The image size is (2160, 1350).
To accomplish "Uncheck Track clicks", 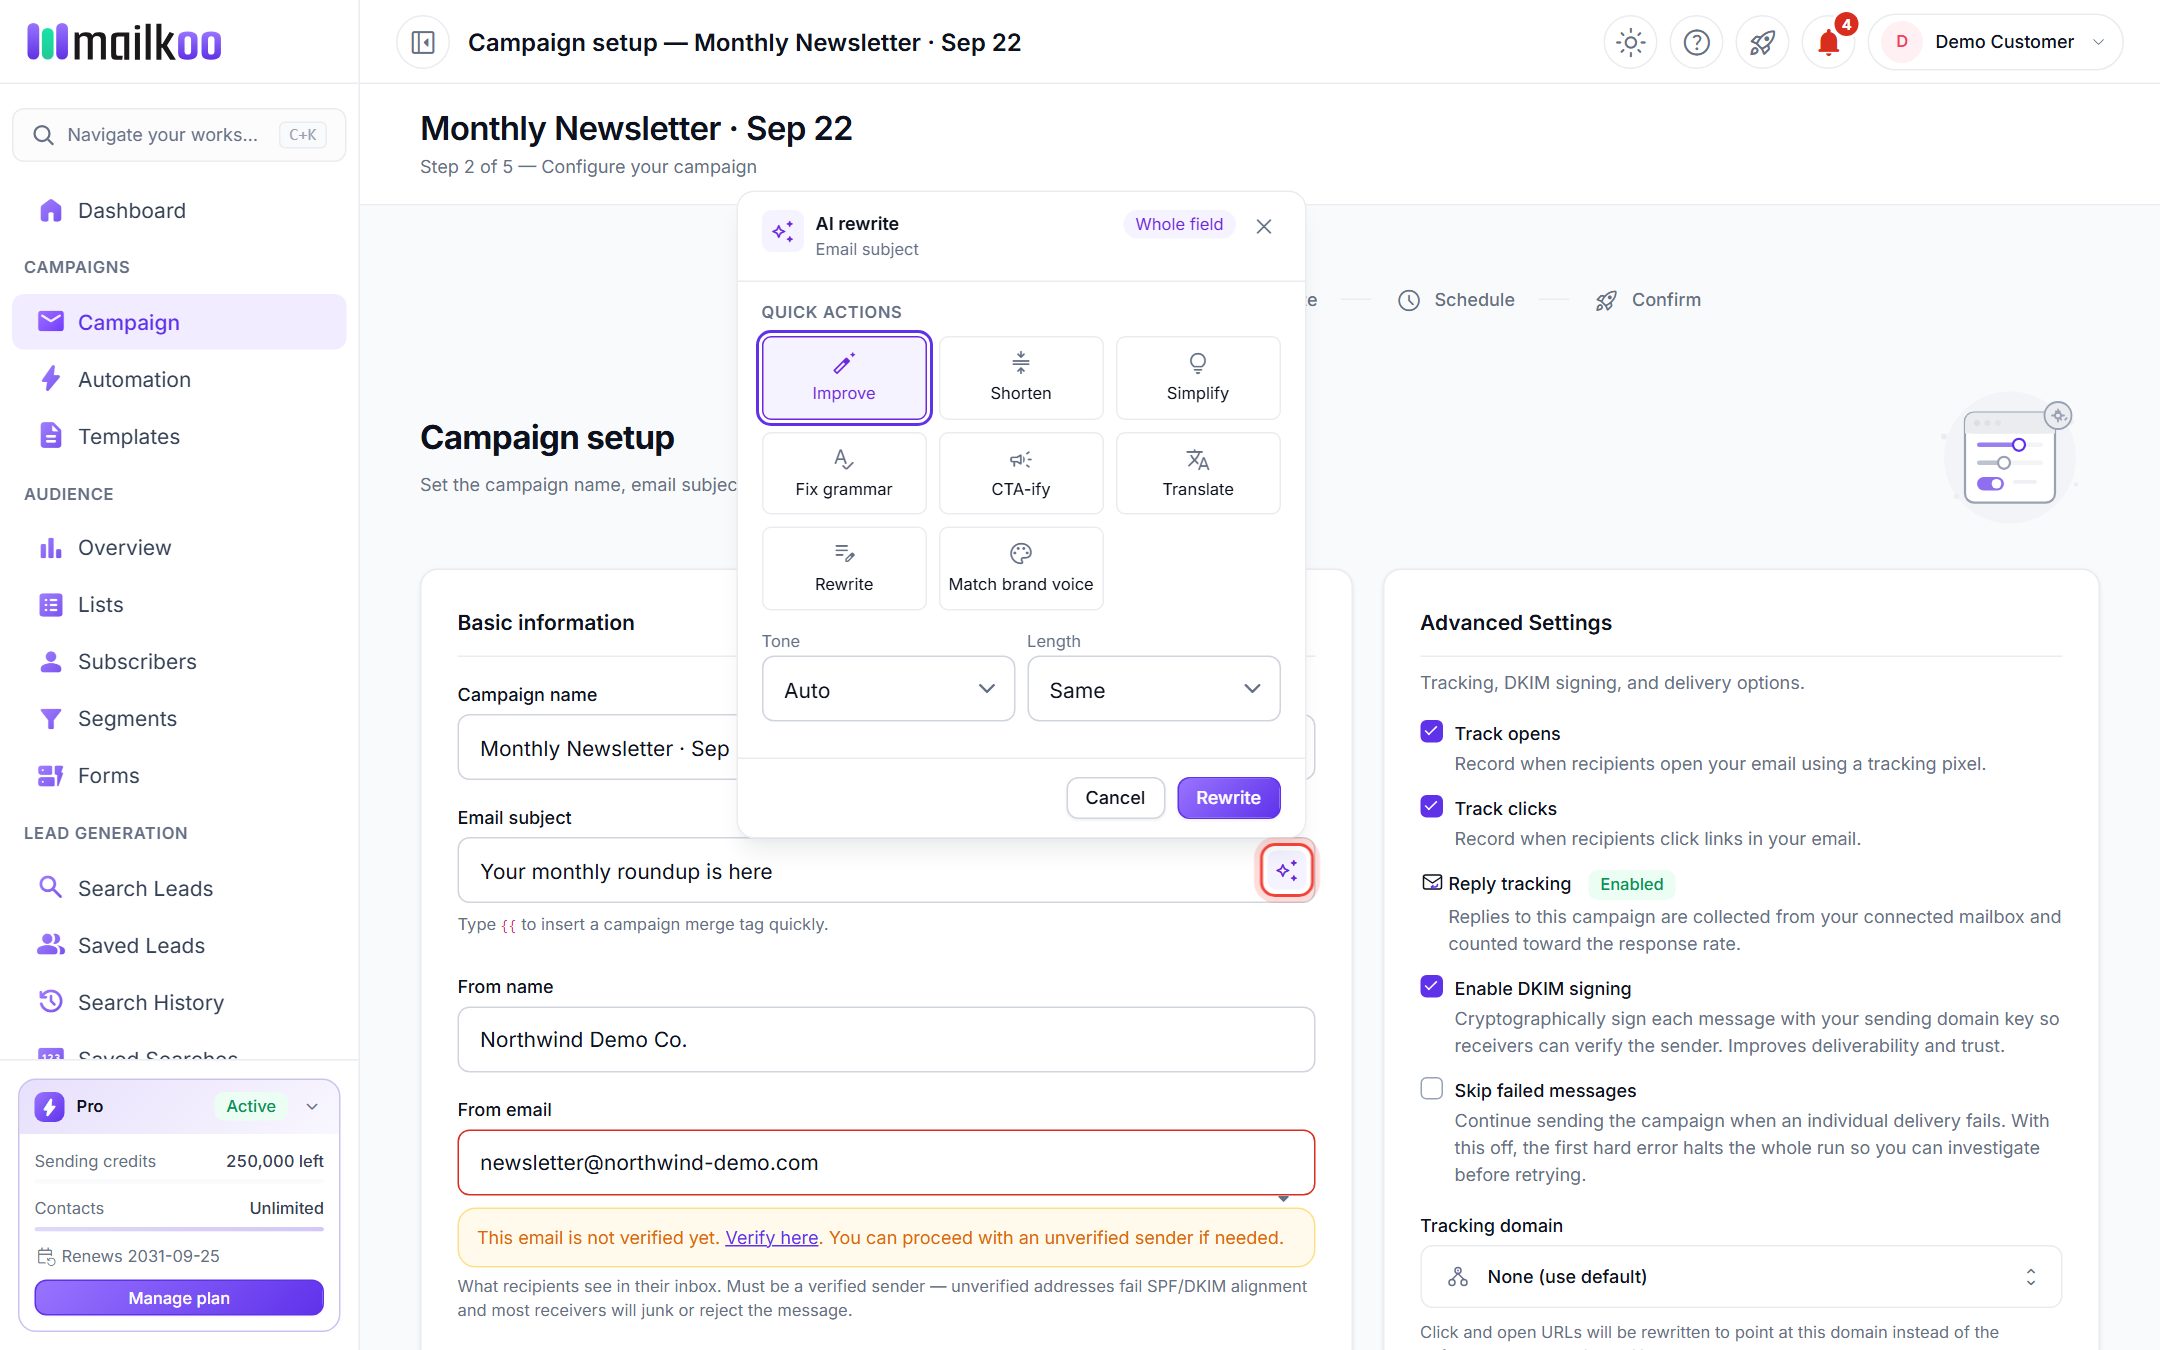I will click(1431, 807).
